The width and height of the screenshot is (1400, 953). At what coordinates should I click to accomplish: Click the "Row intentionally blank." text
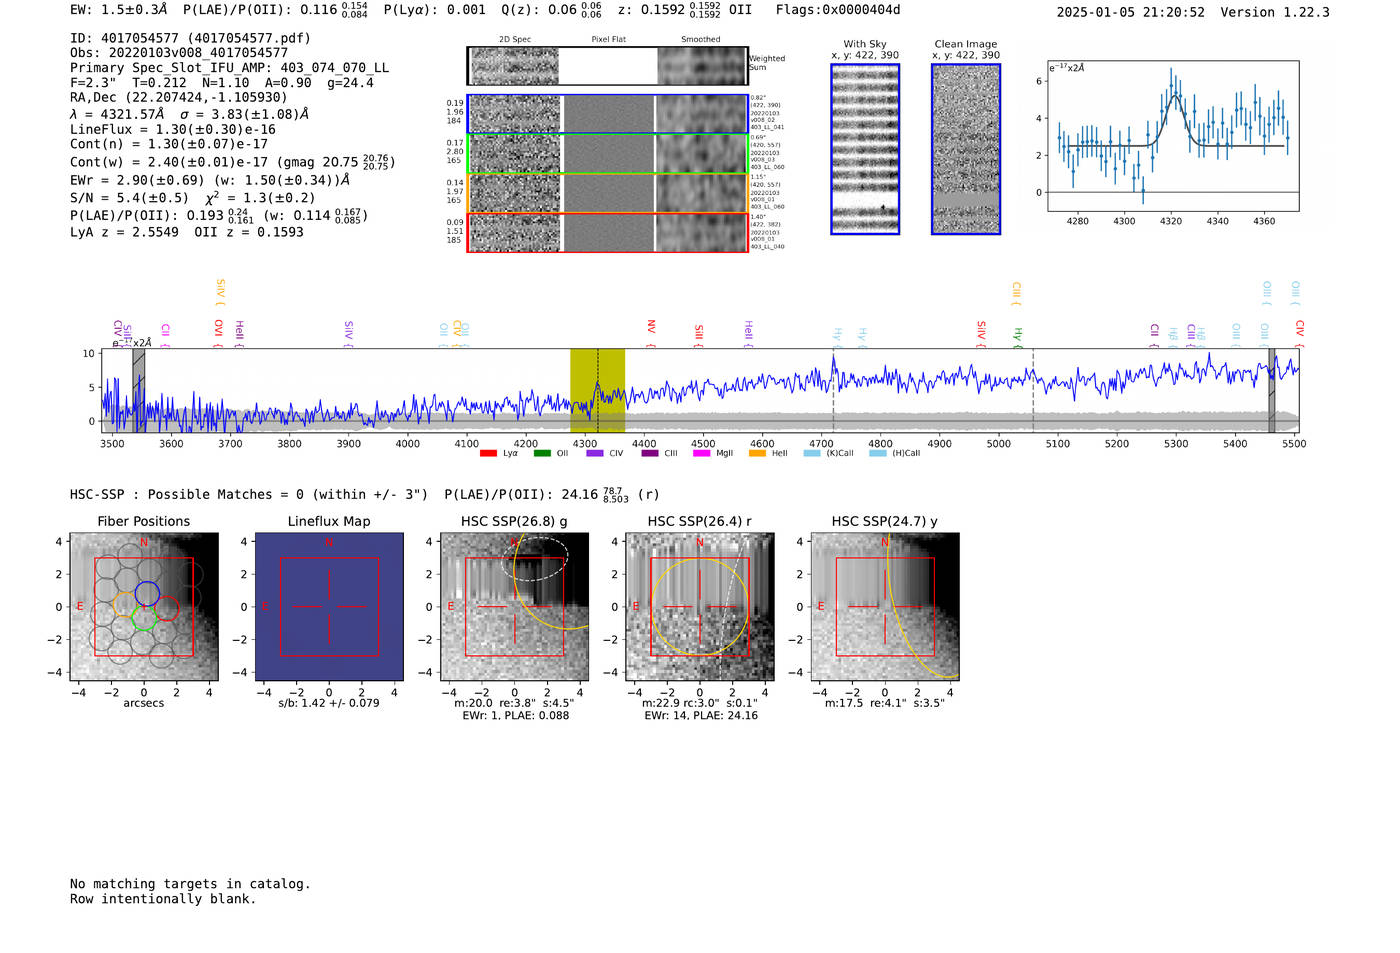pos(163,899)
